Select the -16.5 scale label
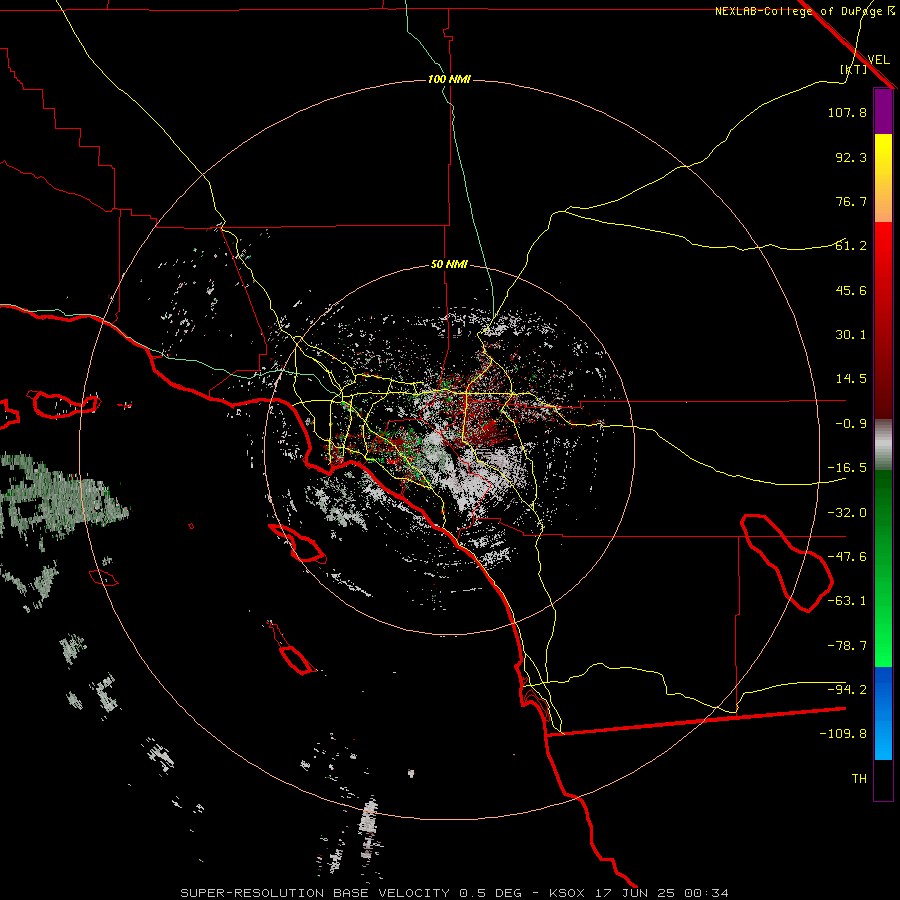 point(847,468)
